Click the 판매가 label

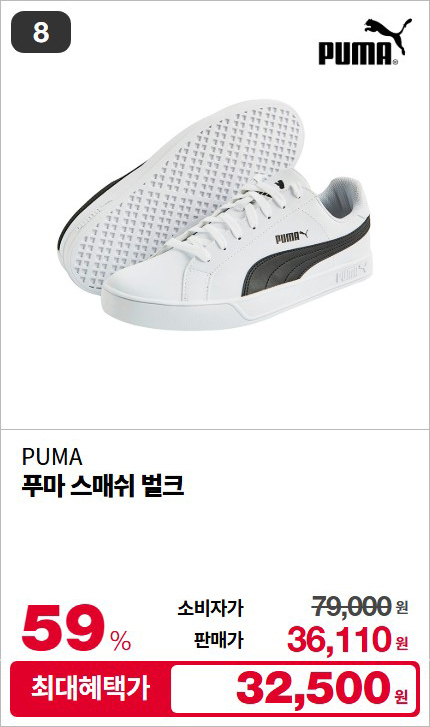[218, 640]
